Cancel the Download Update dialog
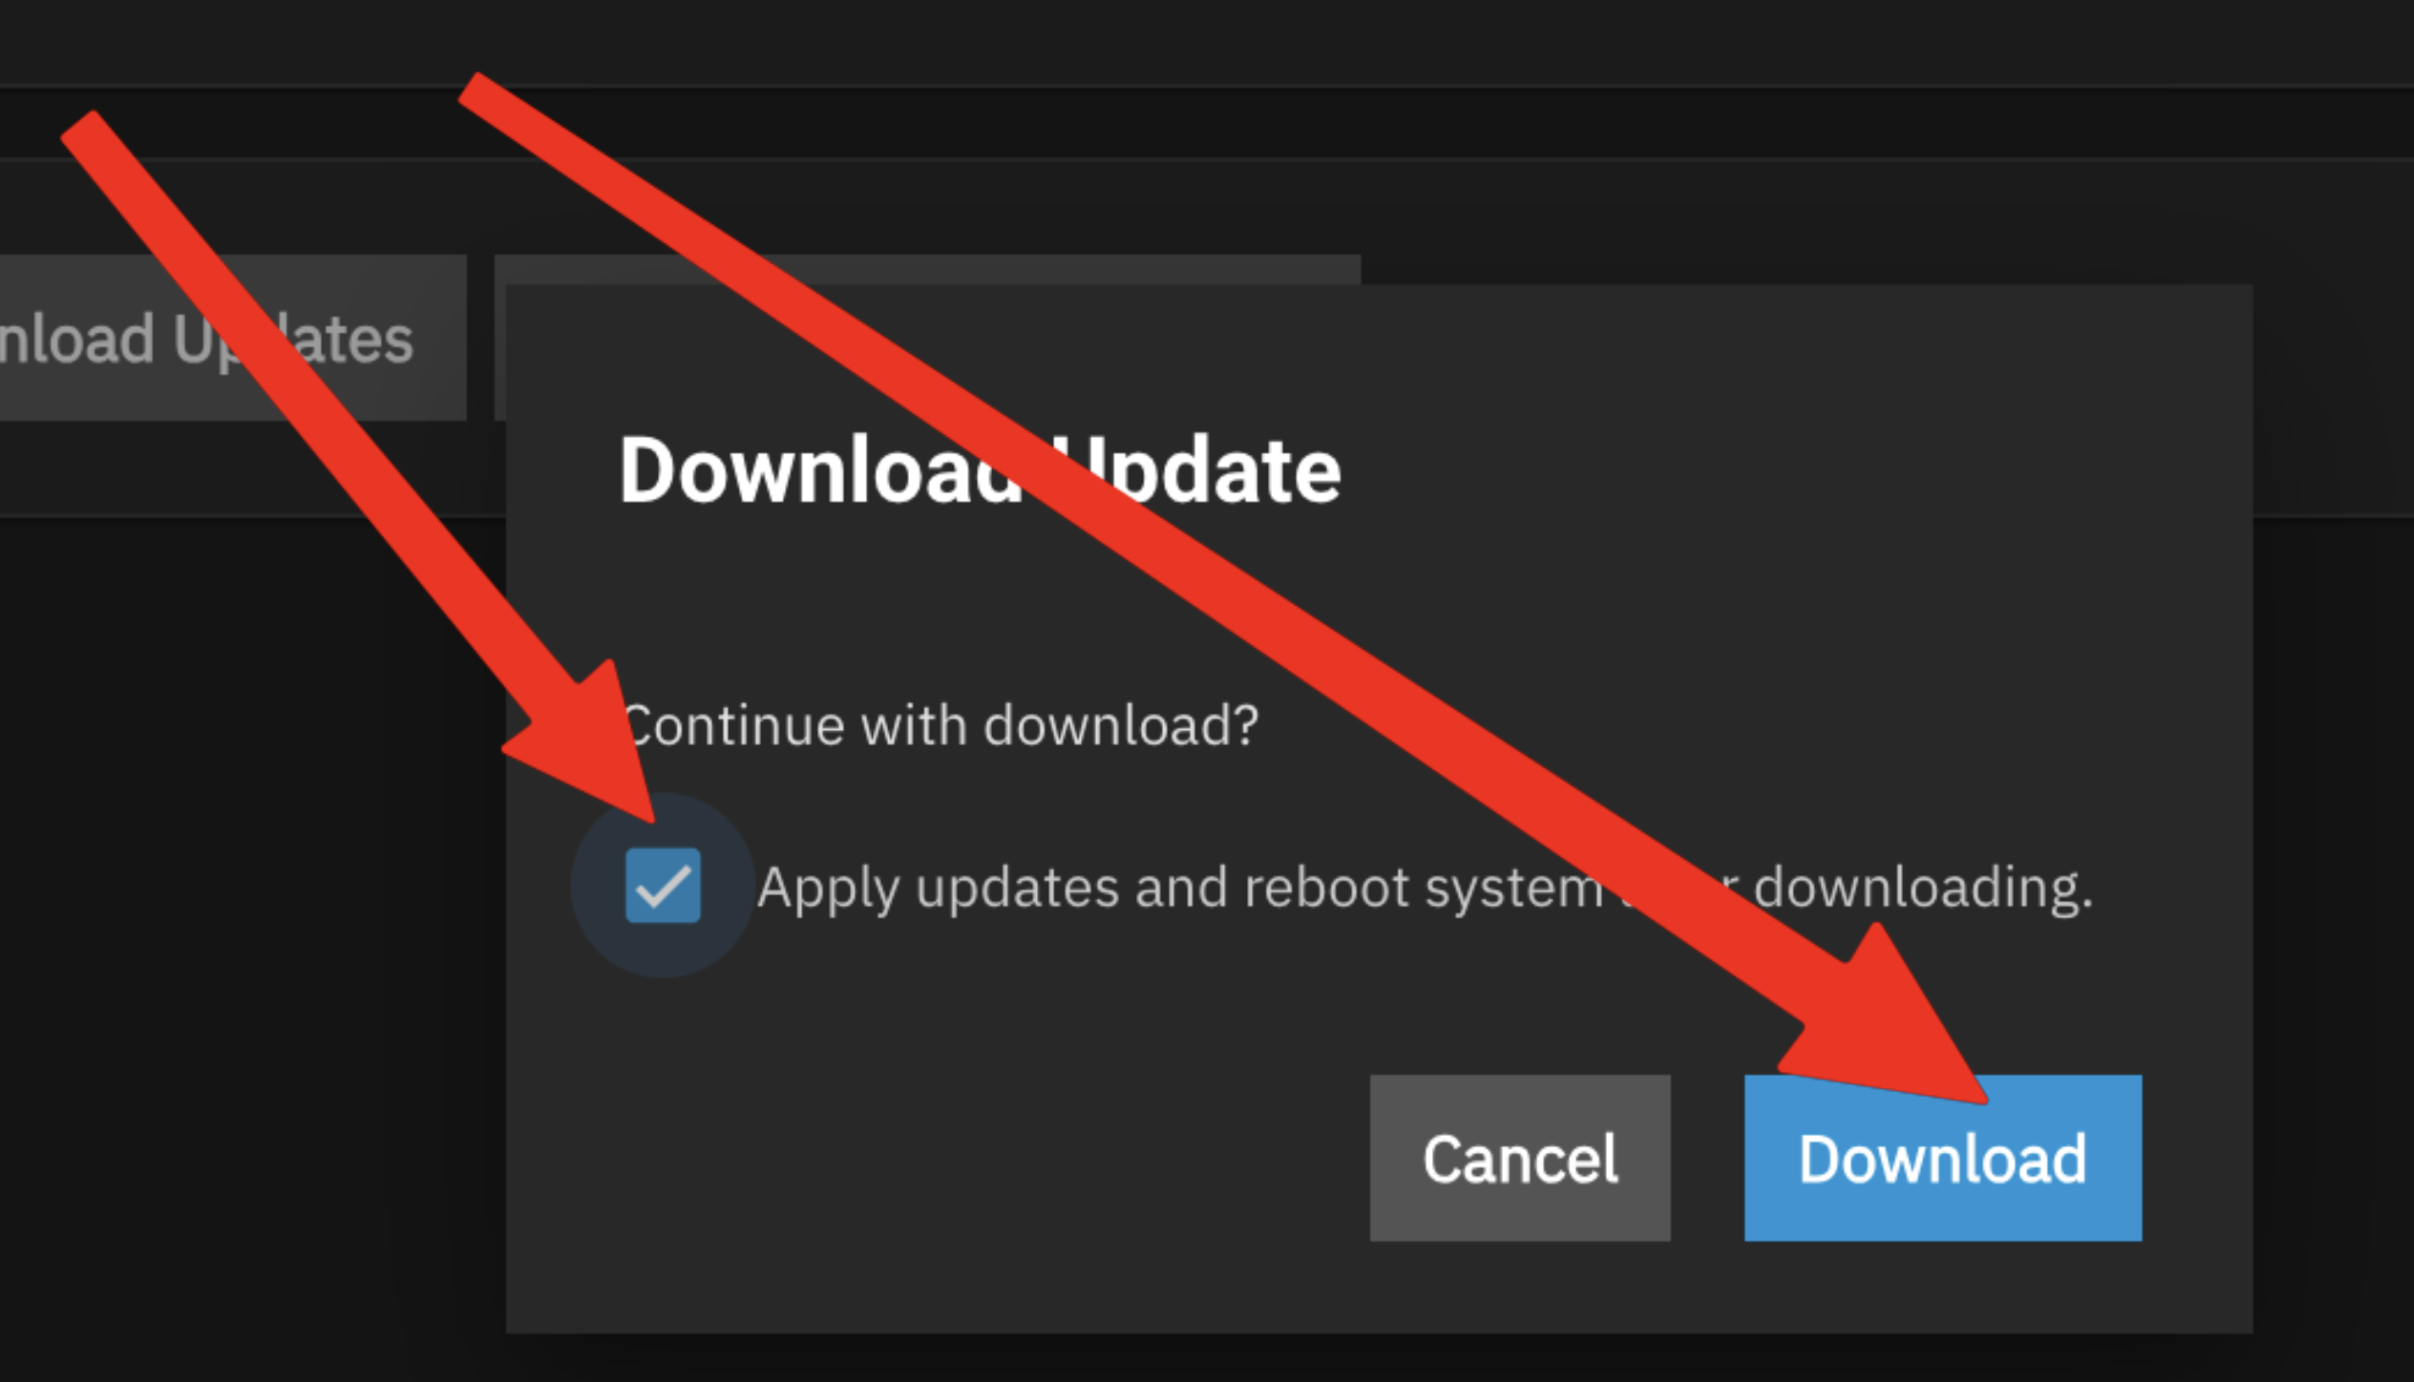 point(1520,1158)
